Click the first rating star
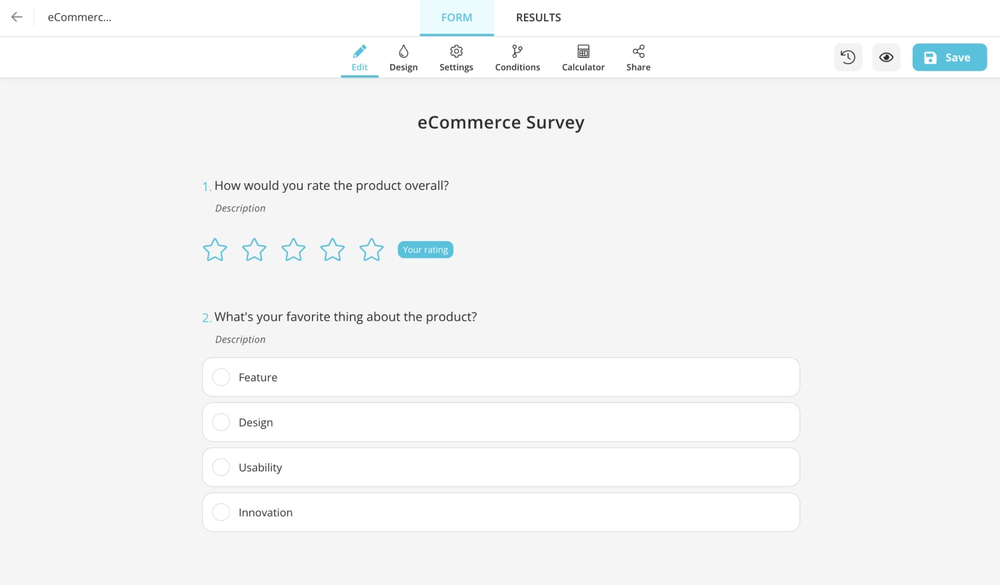 [215, 250]
